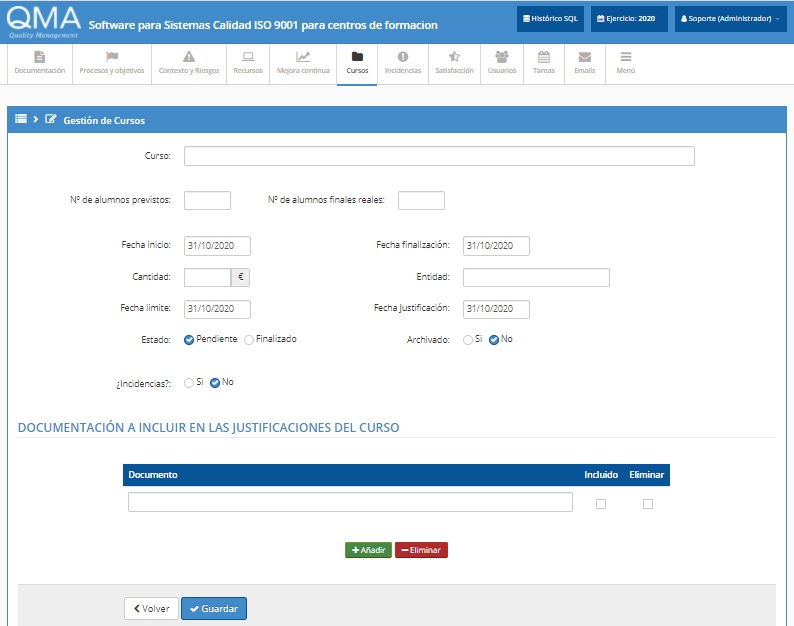Open Contexto y Riesgos warning icon

pyautogui.click(x=189, y=58)
